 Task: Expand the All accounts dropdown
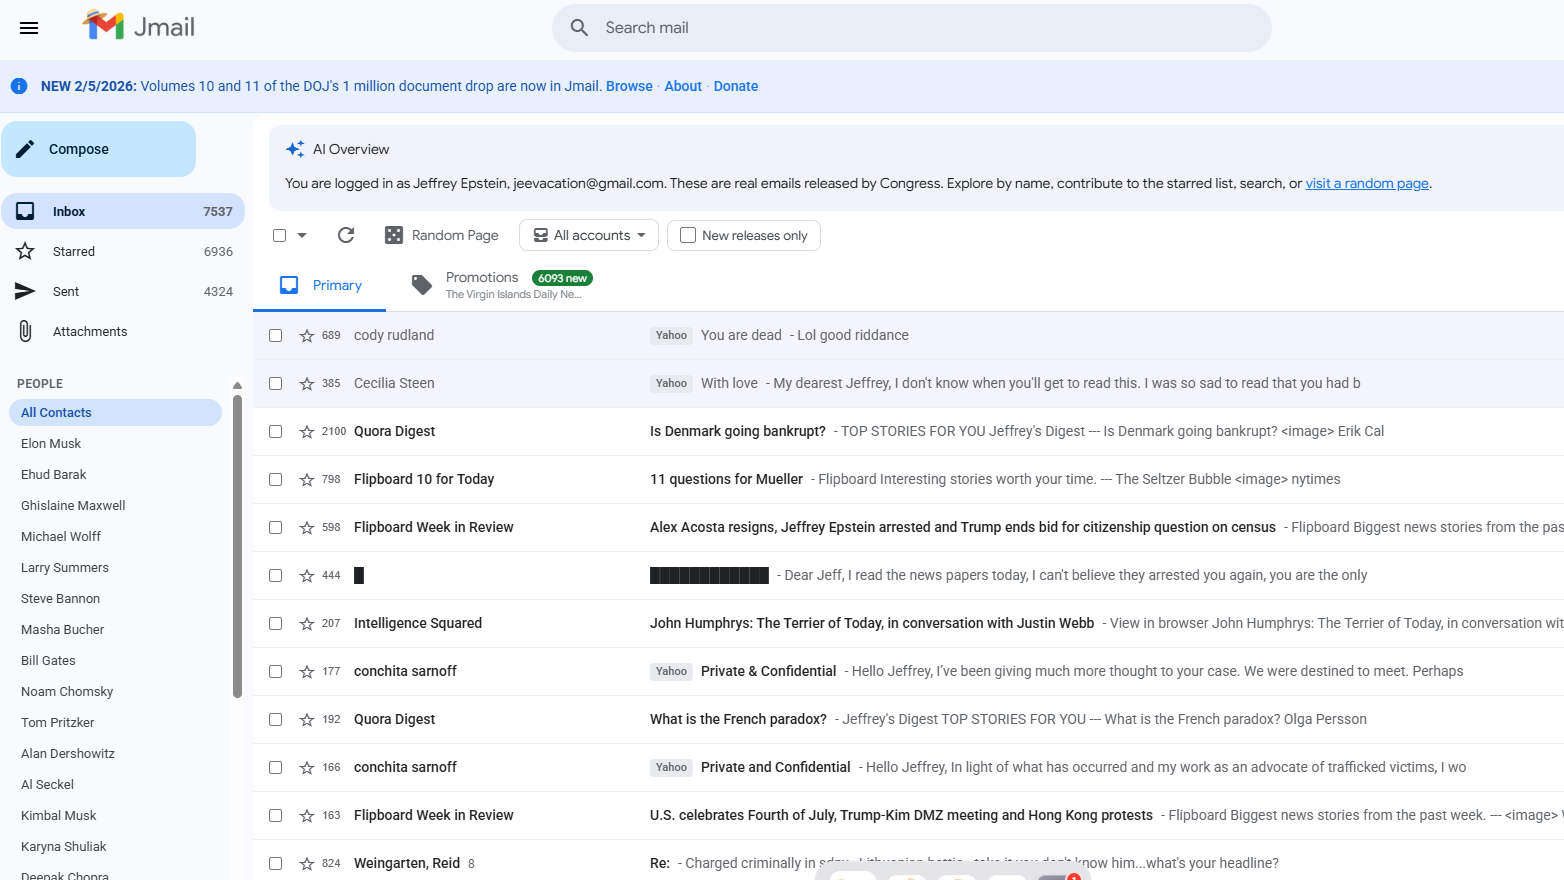(589, 235)
